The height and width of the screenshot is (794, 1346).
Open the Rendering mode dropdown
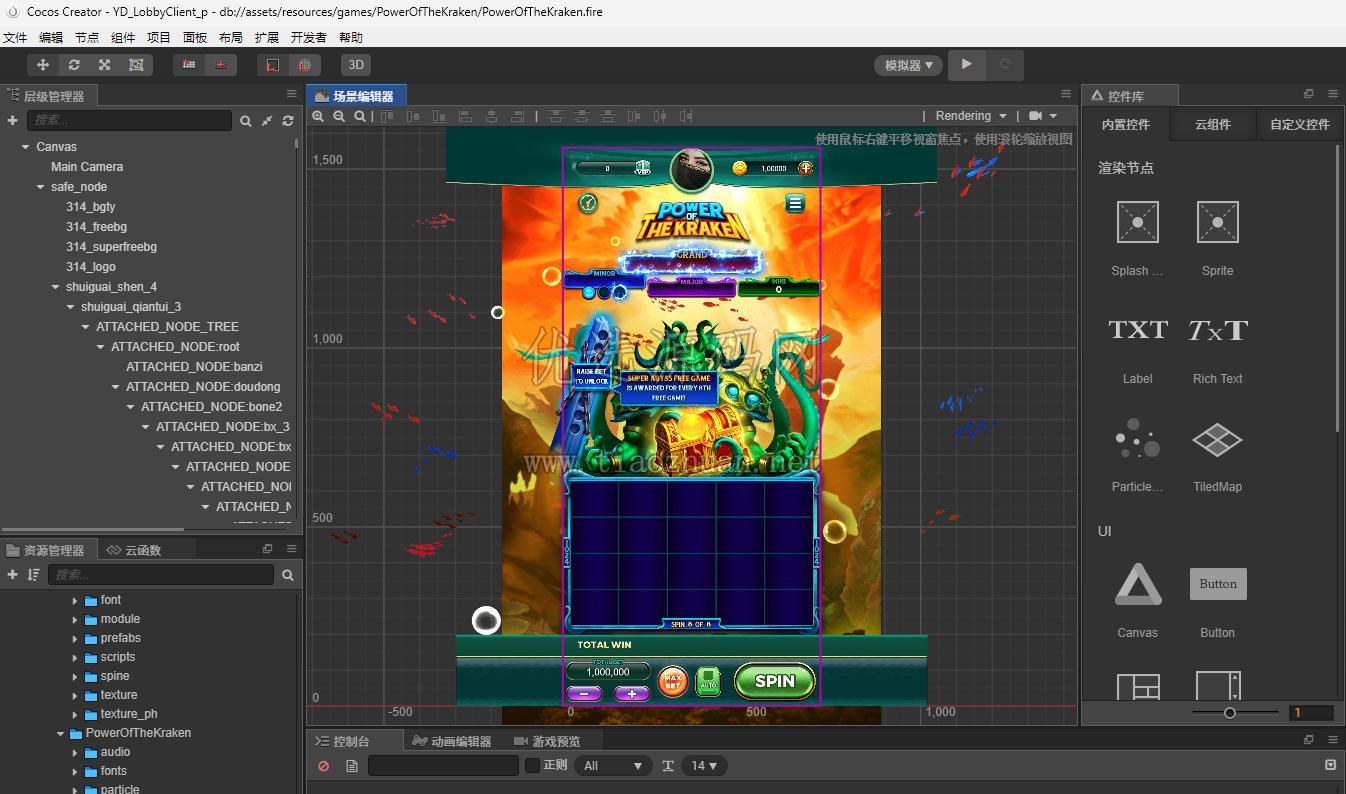[969, 116]
